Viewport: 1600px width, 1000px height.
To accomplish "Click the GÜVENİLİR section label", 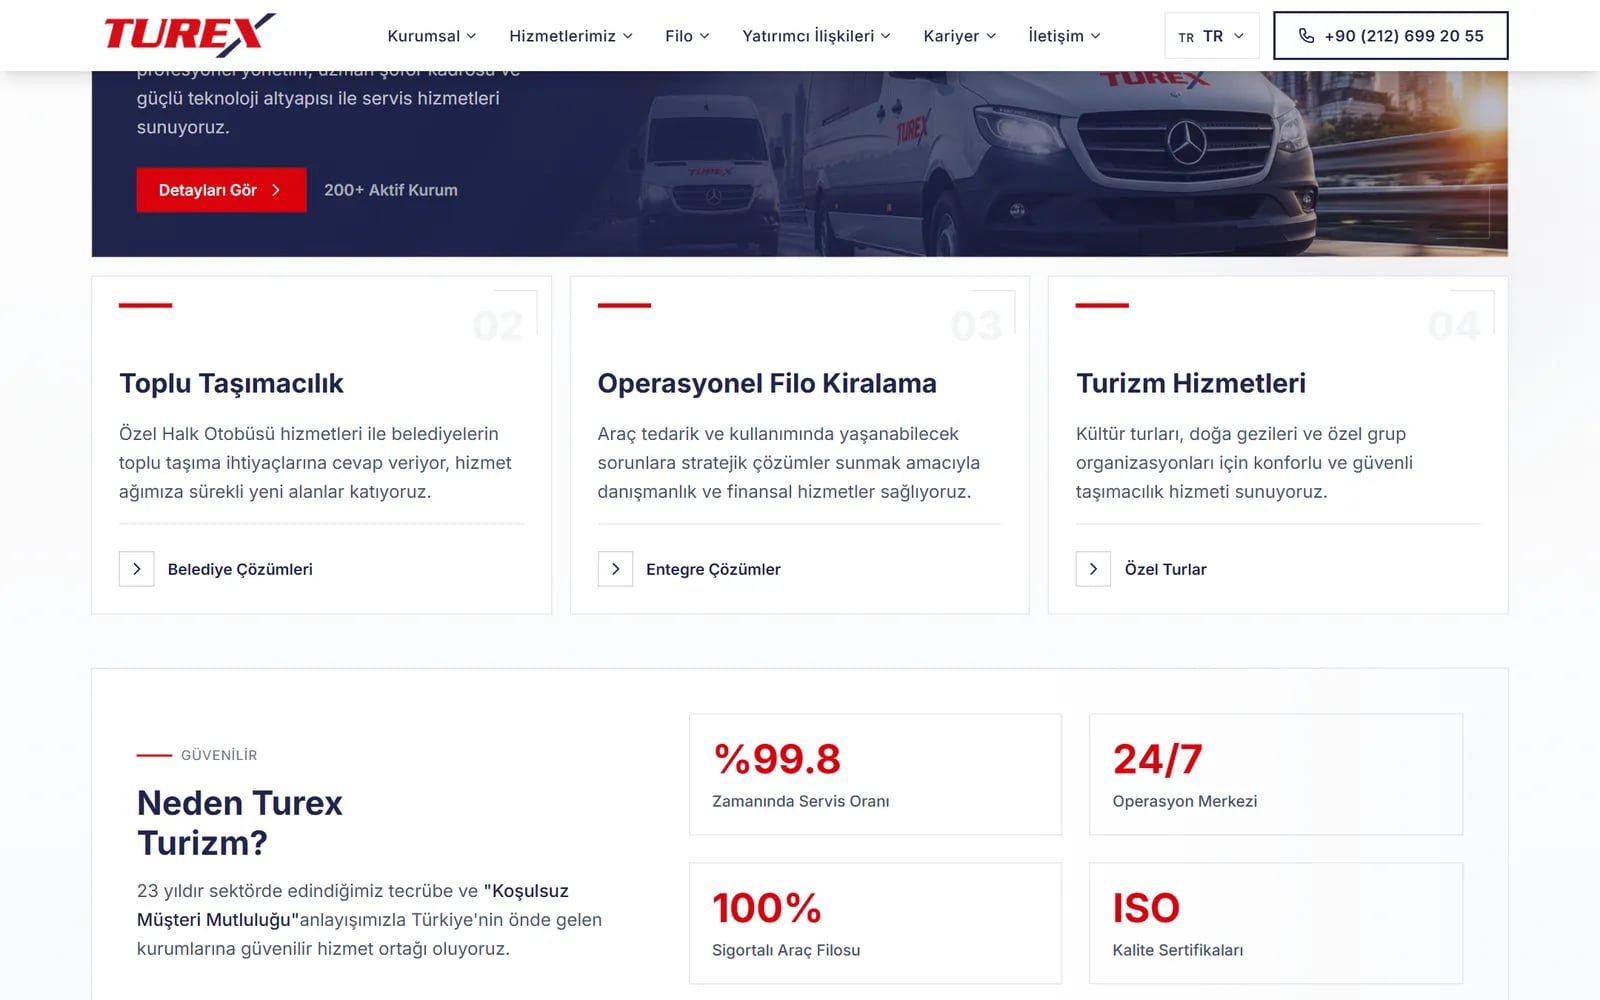I will (219, 755).
